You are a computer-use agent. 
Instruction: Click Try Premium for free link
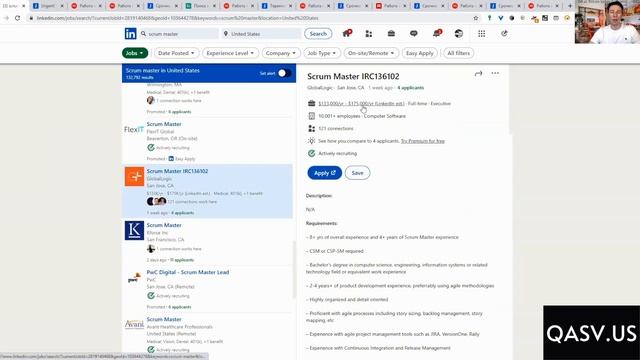point(422,141)
